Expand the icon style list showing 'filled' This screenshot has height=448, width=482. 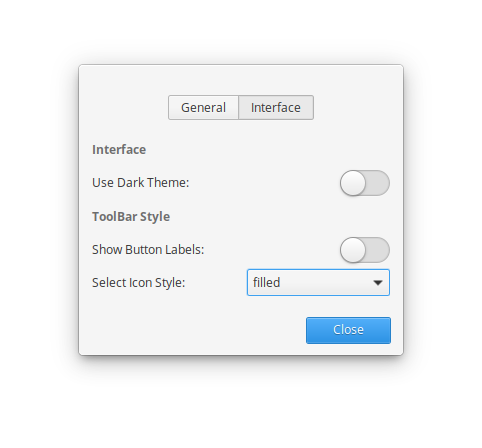click(318, 282)
